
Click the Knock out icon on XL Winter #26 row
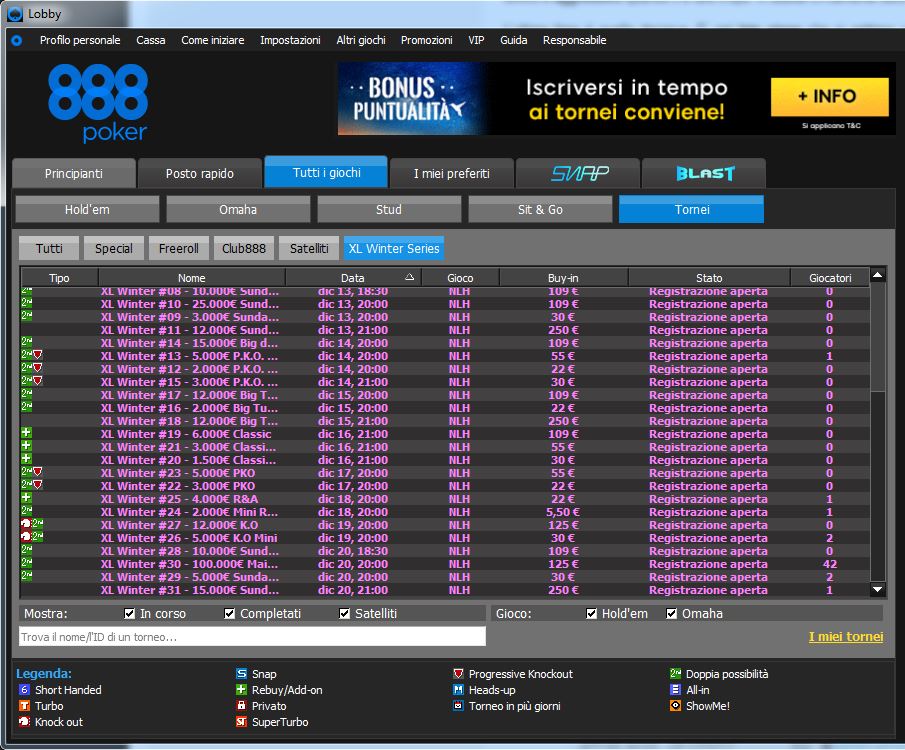click(x=26, y=537)
